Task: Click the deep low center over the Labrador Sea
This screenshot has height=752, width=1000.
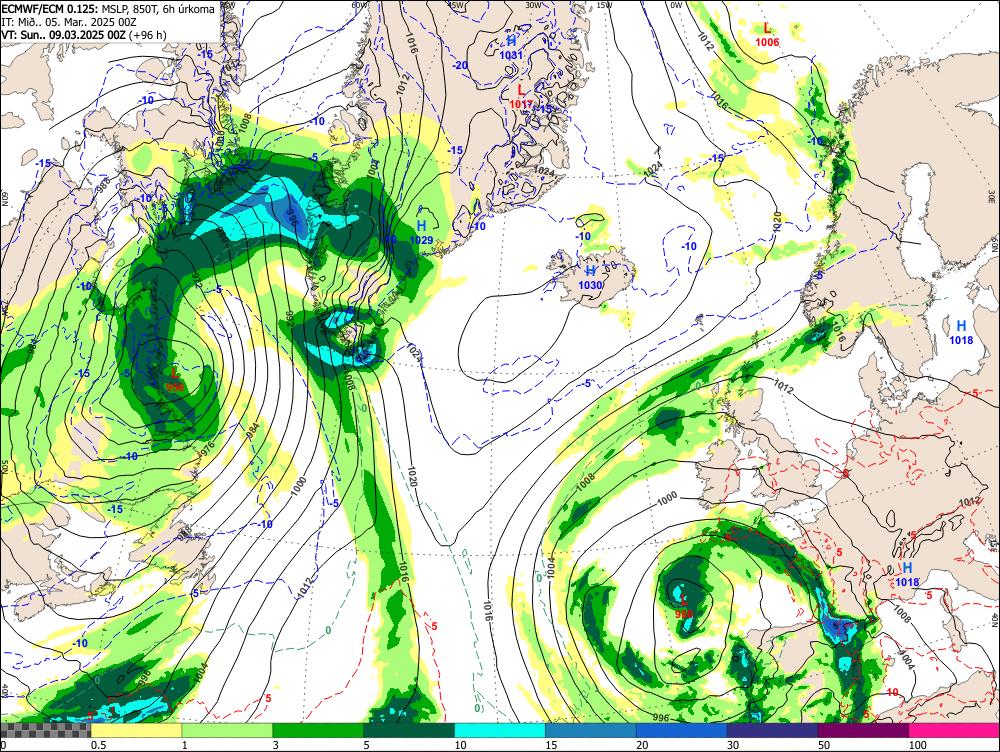Action: click(x=175, y=379)
